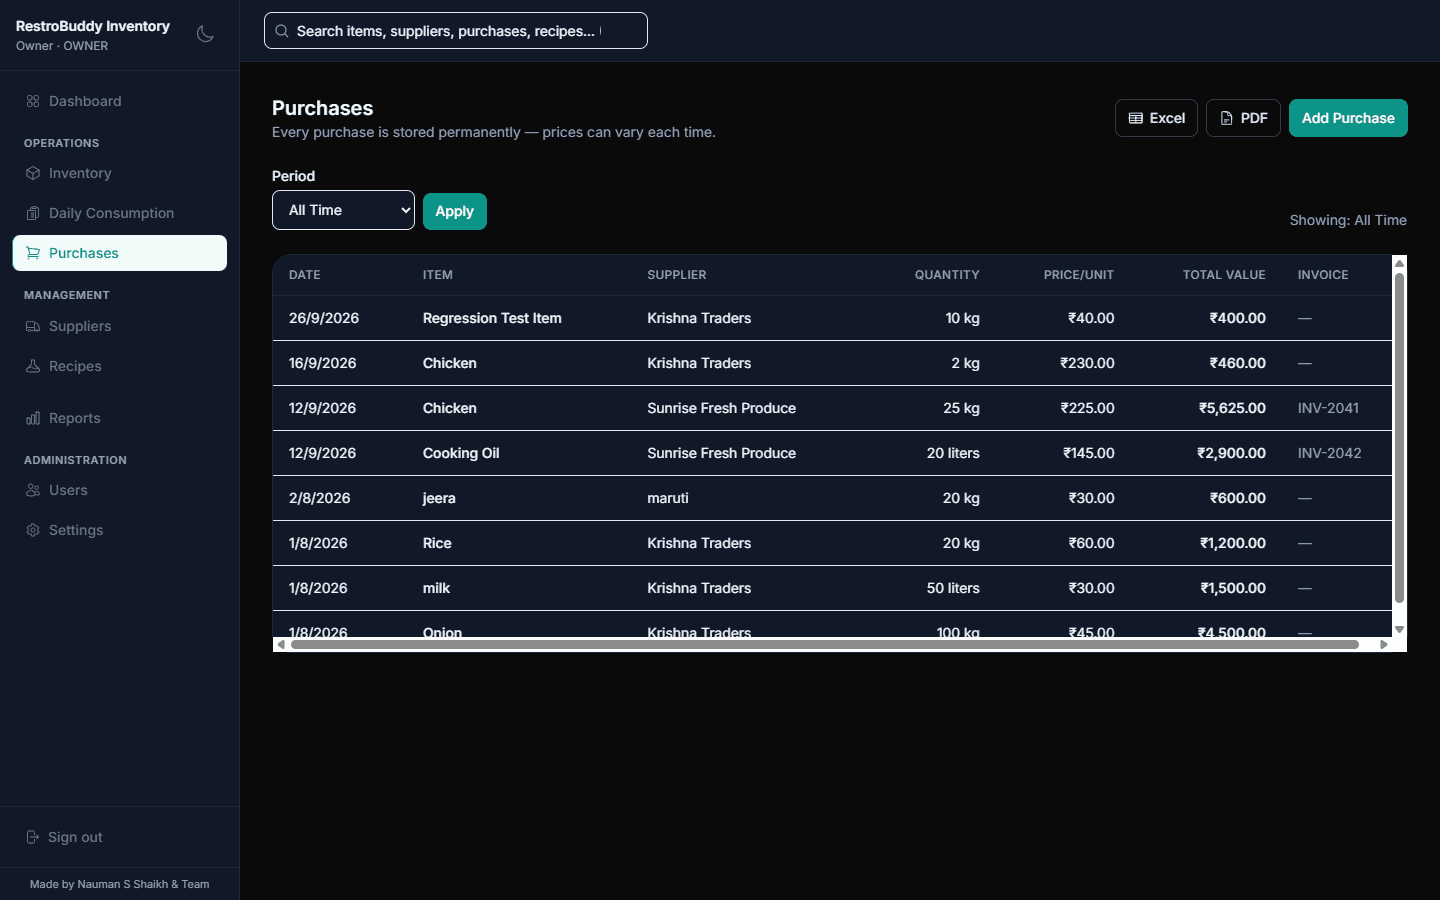The width and height of the screenshot is (1440, 900).
Task: Click the TOTAL VALUE column header
Action: (x=1224, y=275)
